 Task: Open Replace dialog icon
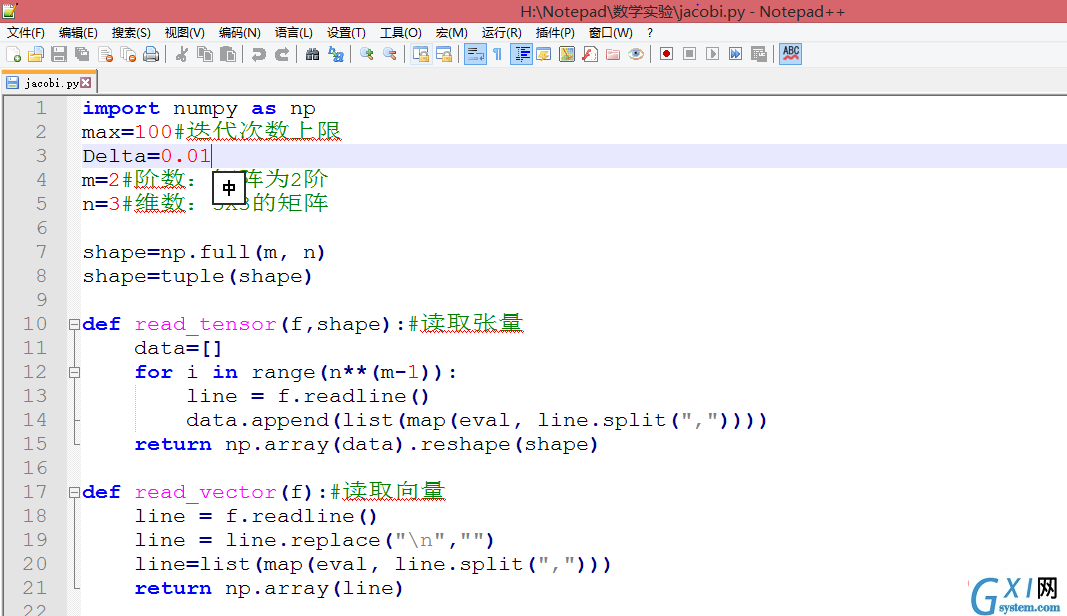click(x=335, y=54)
